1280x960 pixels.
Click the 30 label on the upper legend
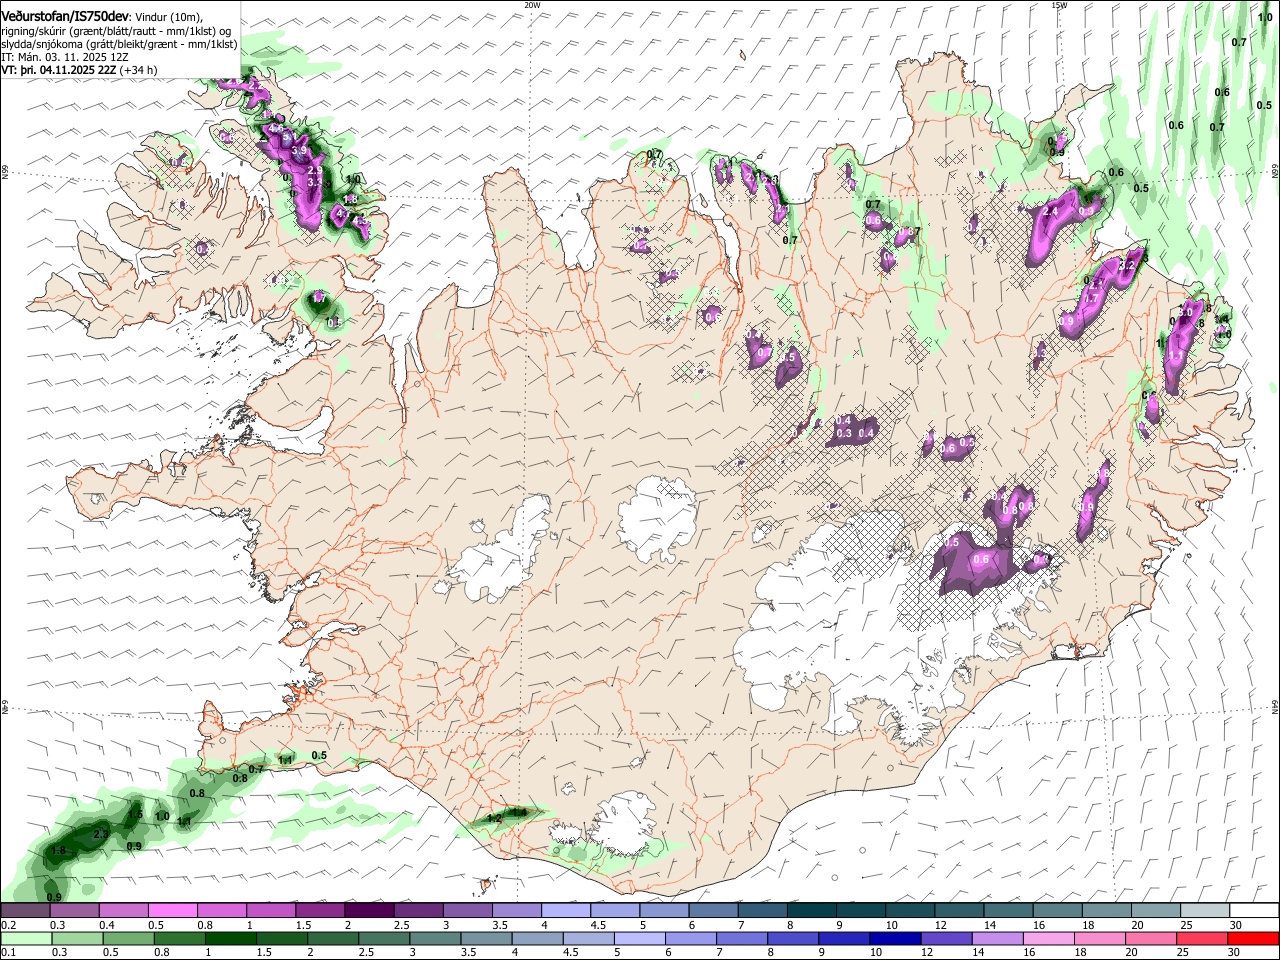pyautogui.click(x=1236, y=925)
